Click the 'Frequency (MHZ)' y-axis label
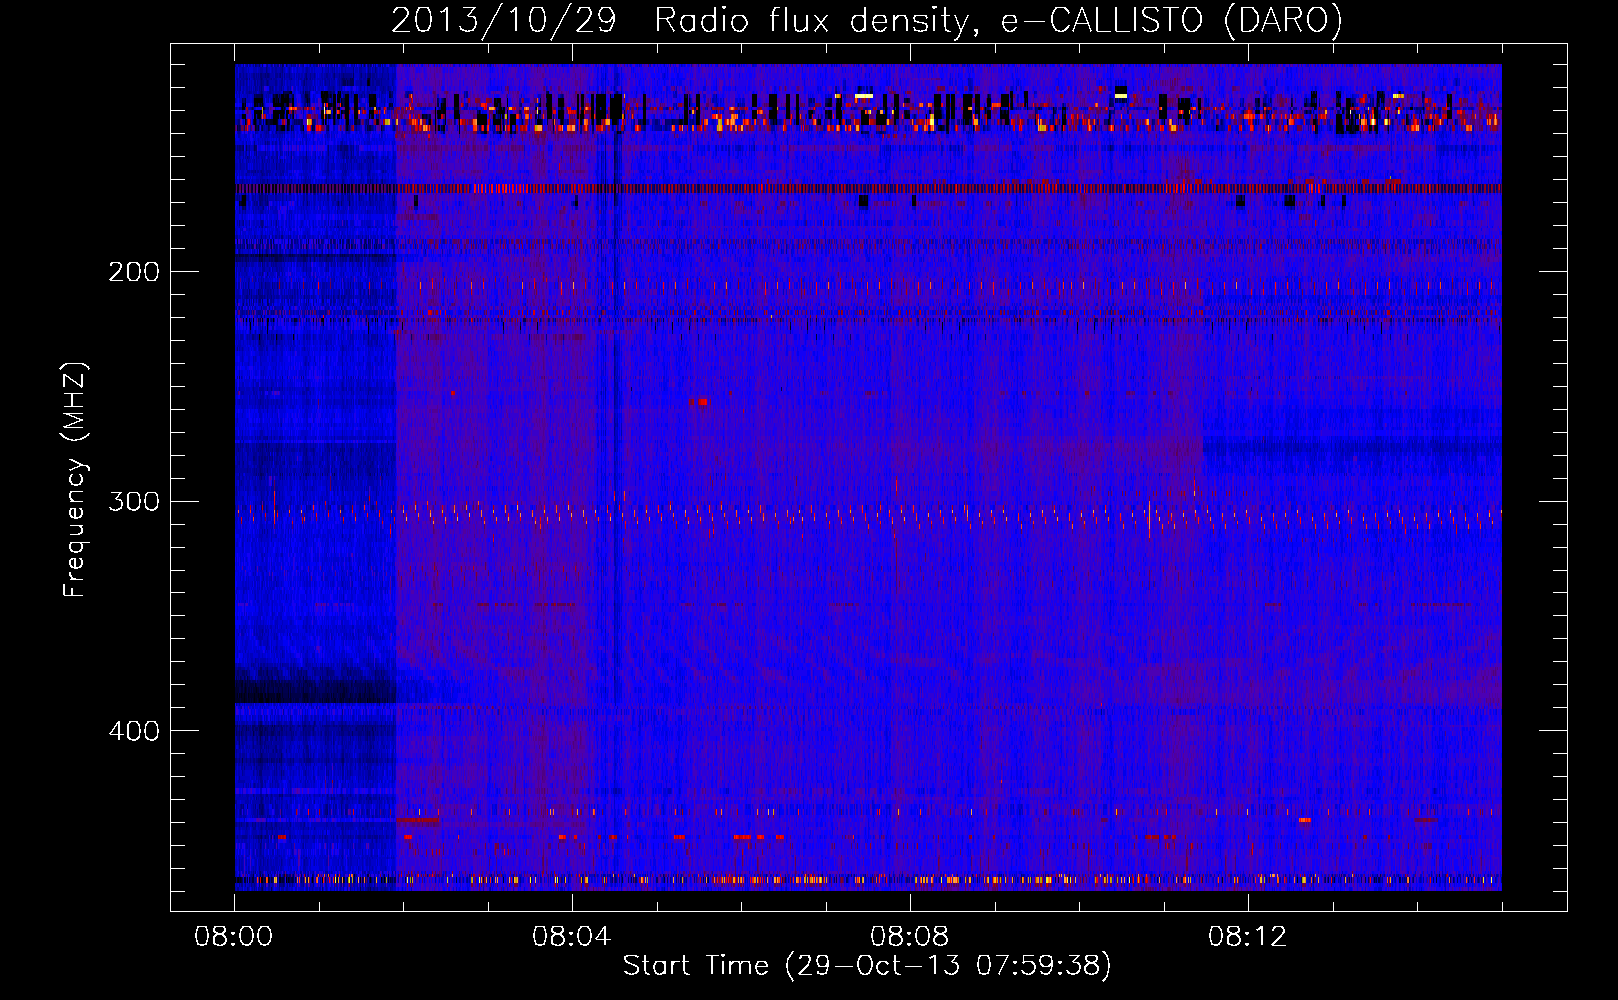1618x1000 pixels. click(x=75, y=480)
